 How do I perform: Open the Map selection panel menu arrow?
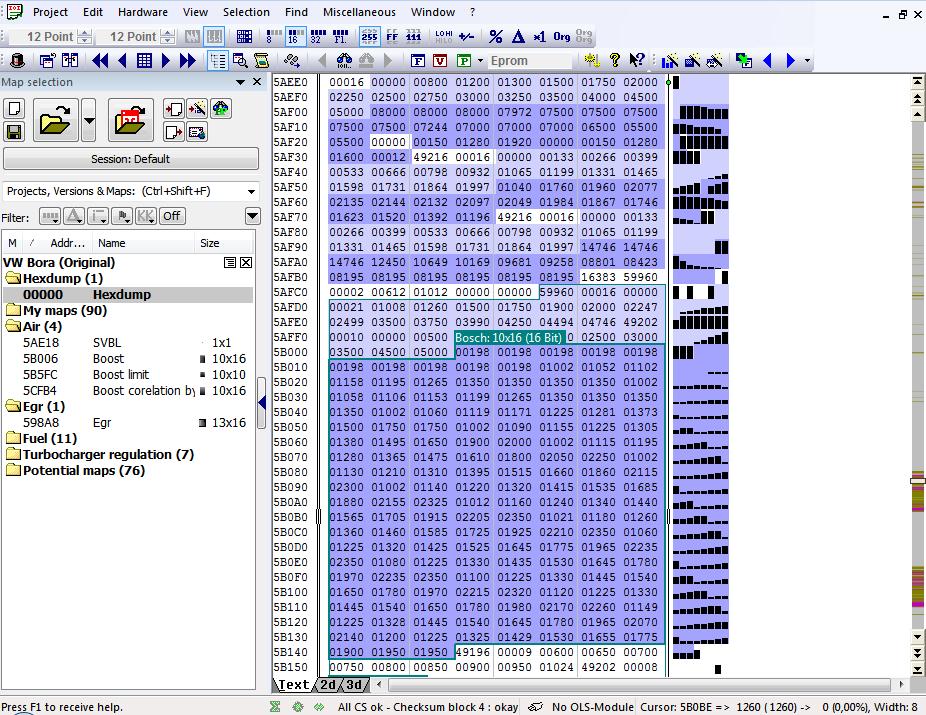pos(240,82)
